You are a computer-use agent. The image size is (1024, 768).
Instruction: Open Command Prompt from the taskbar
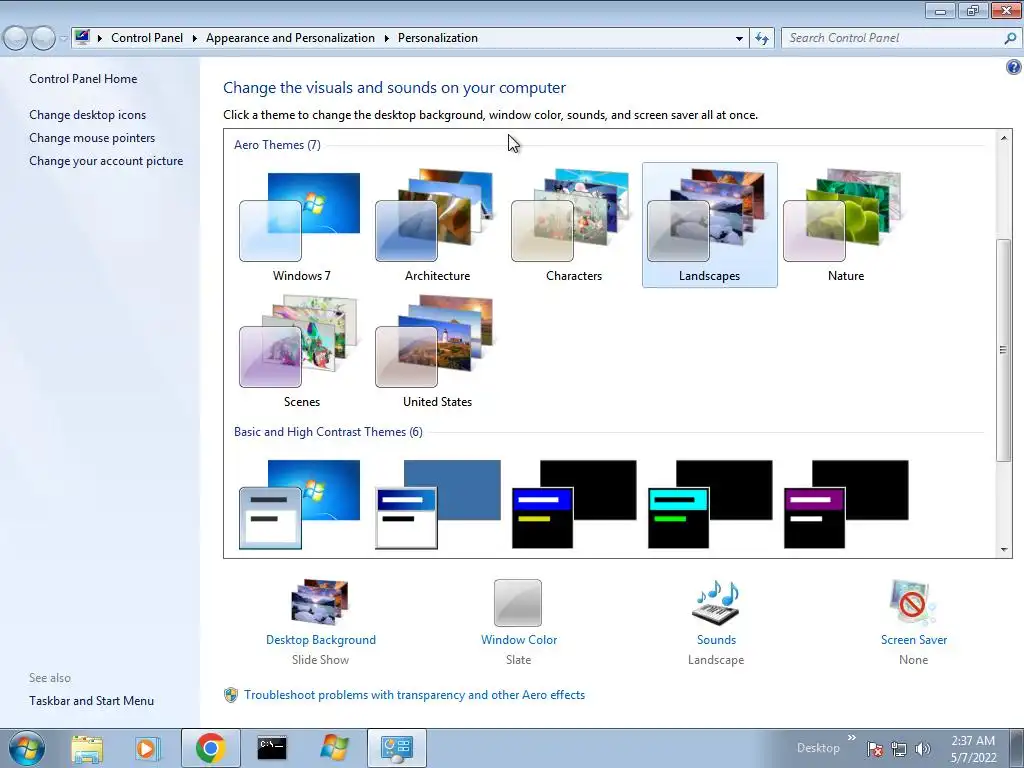coord(272,748)
